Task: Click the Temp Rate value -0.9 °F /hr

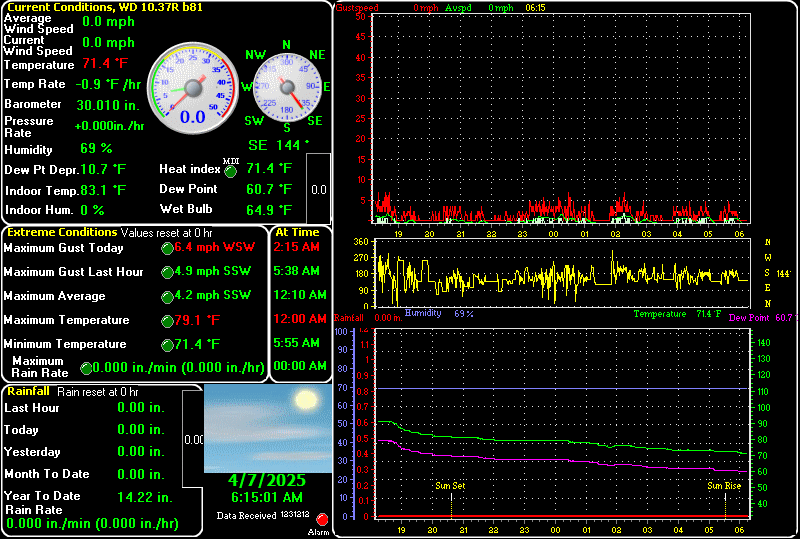Action: tap(108, 84)
